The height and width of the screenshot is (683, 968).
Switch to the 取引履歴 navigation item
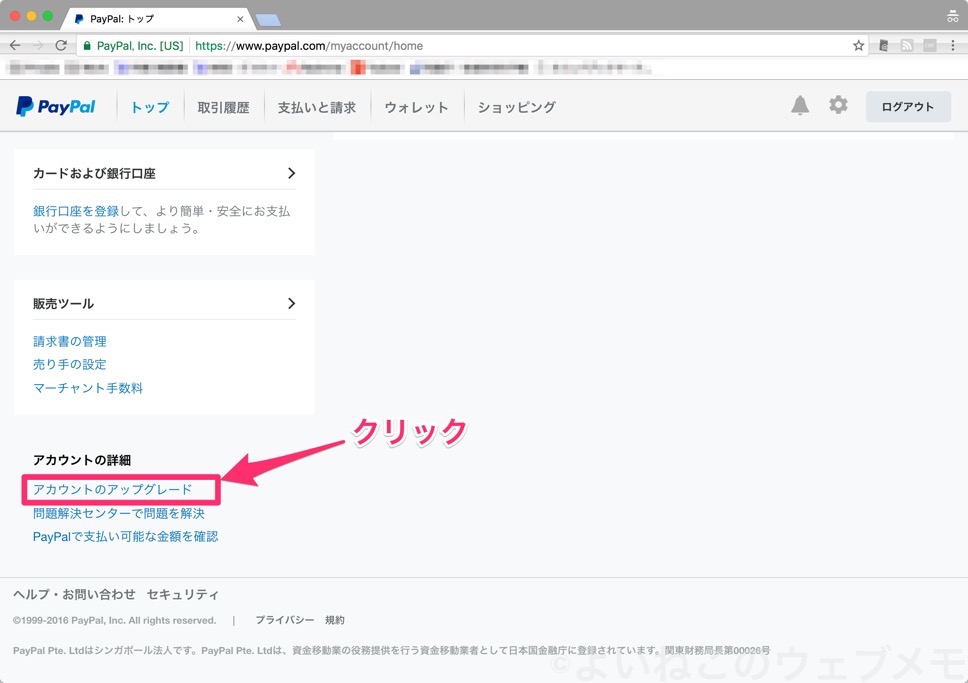(223, 107)
